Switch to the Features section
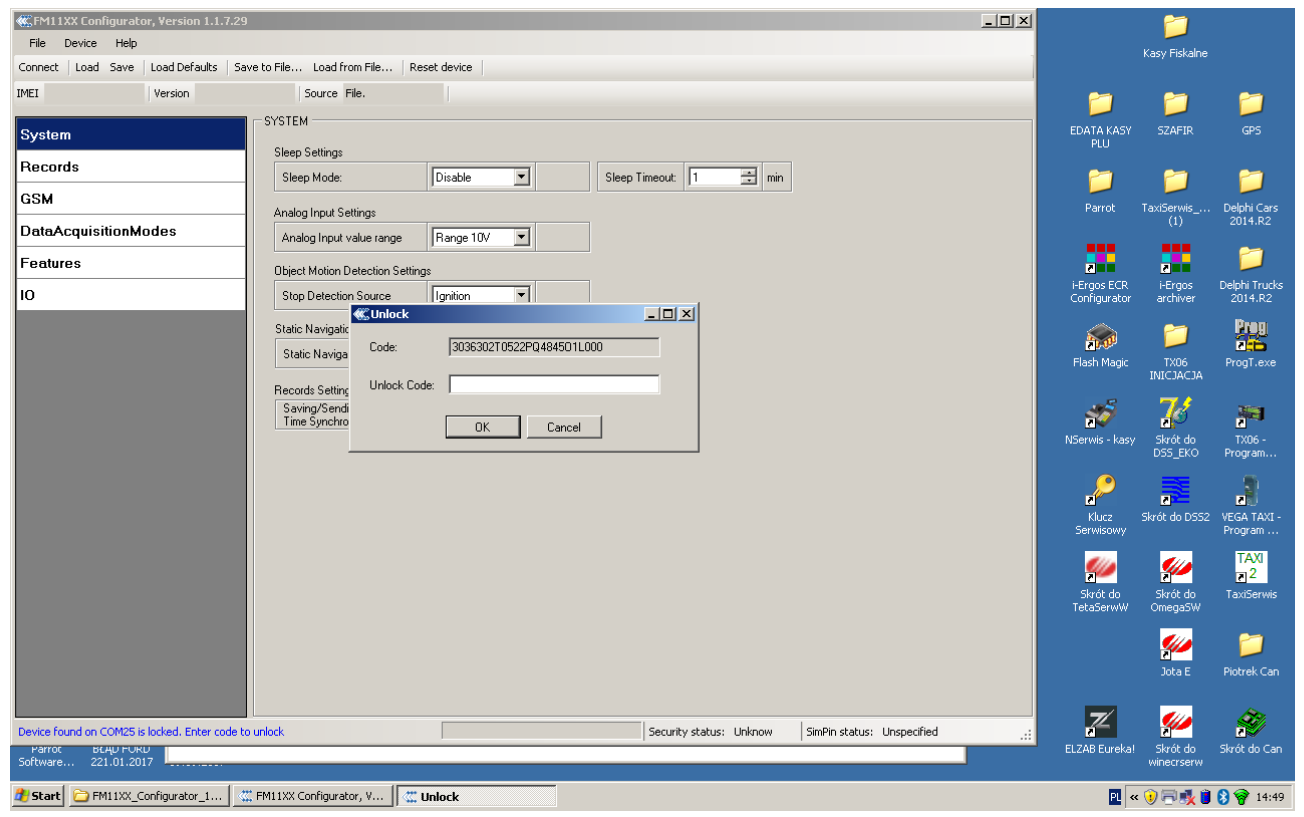 pos(131,263)
